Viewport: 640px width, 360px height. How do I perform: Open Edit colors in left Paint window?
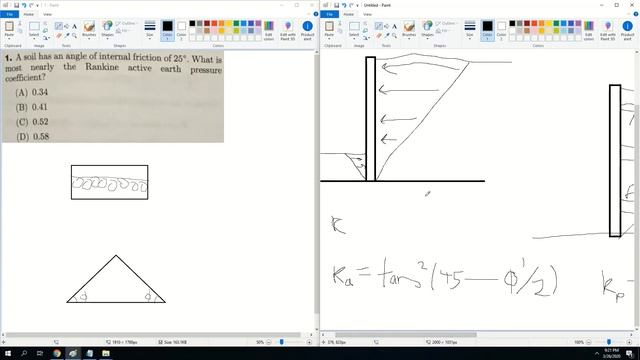(269, 30)
